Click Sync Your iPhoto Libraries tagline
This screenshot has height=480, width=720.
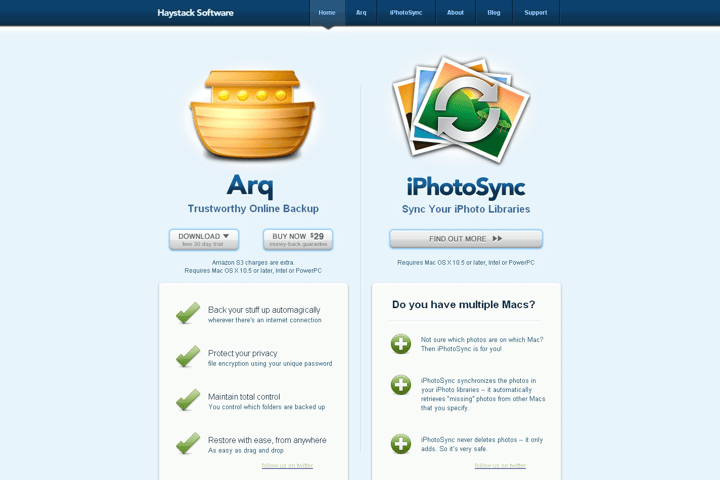point(466,209)
